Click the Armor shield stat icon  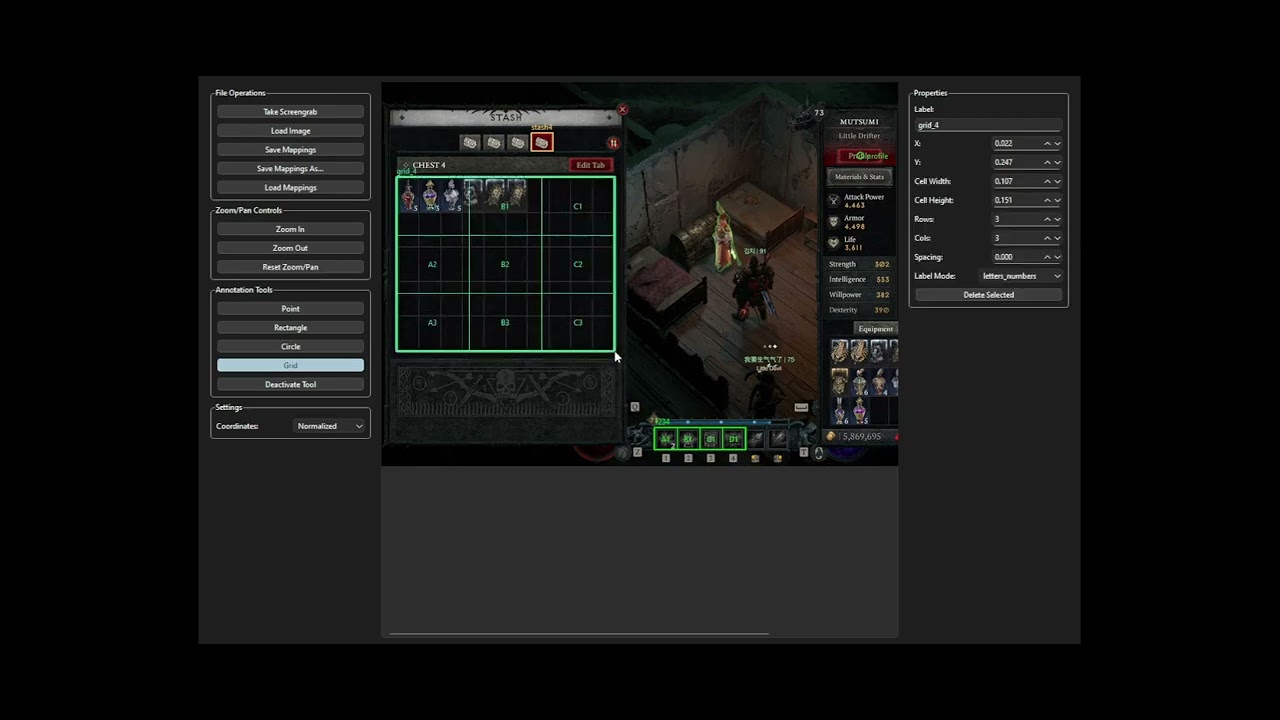tap(834, 222)
